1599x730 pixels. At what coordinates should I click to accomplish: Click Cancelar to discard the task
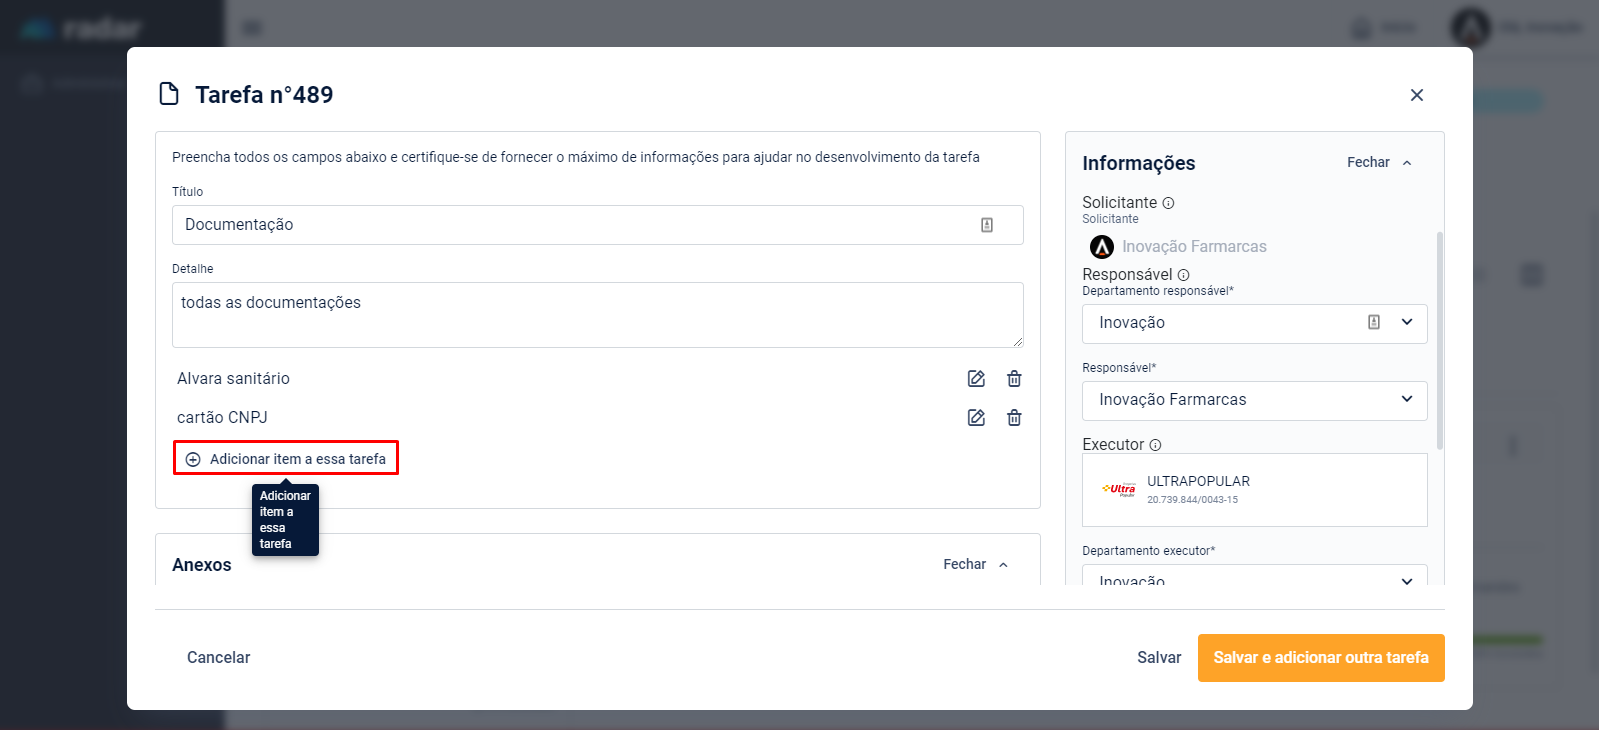click(218, 658)
